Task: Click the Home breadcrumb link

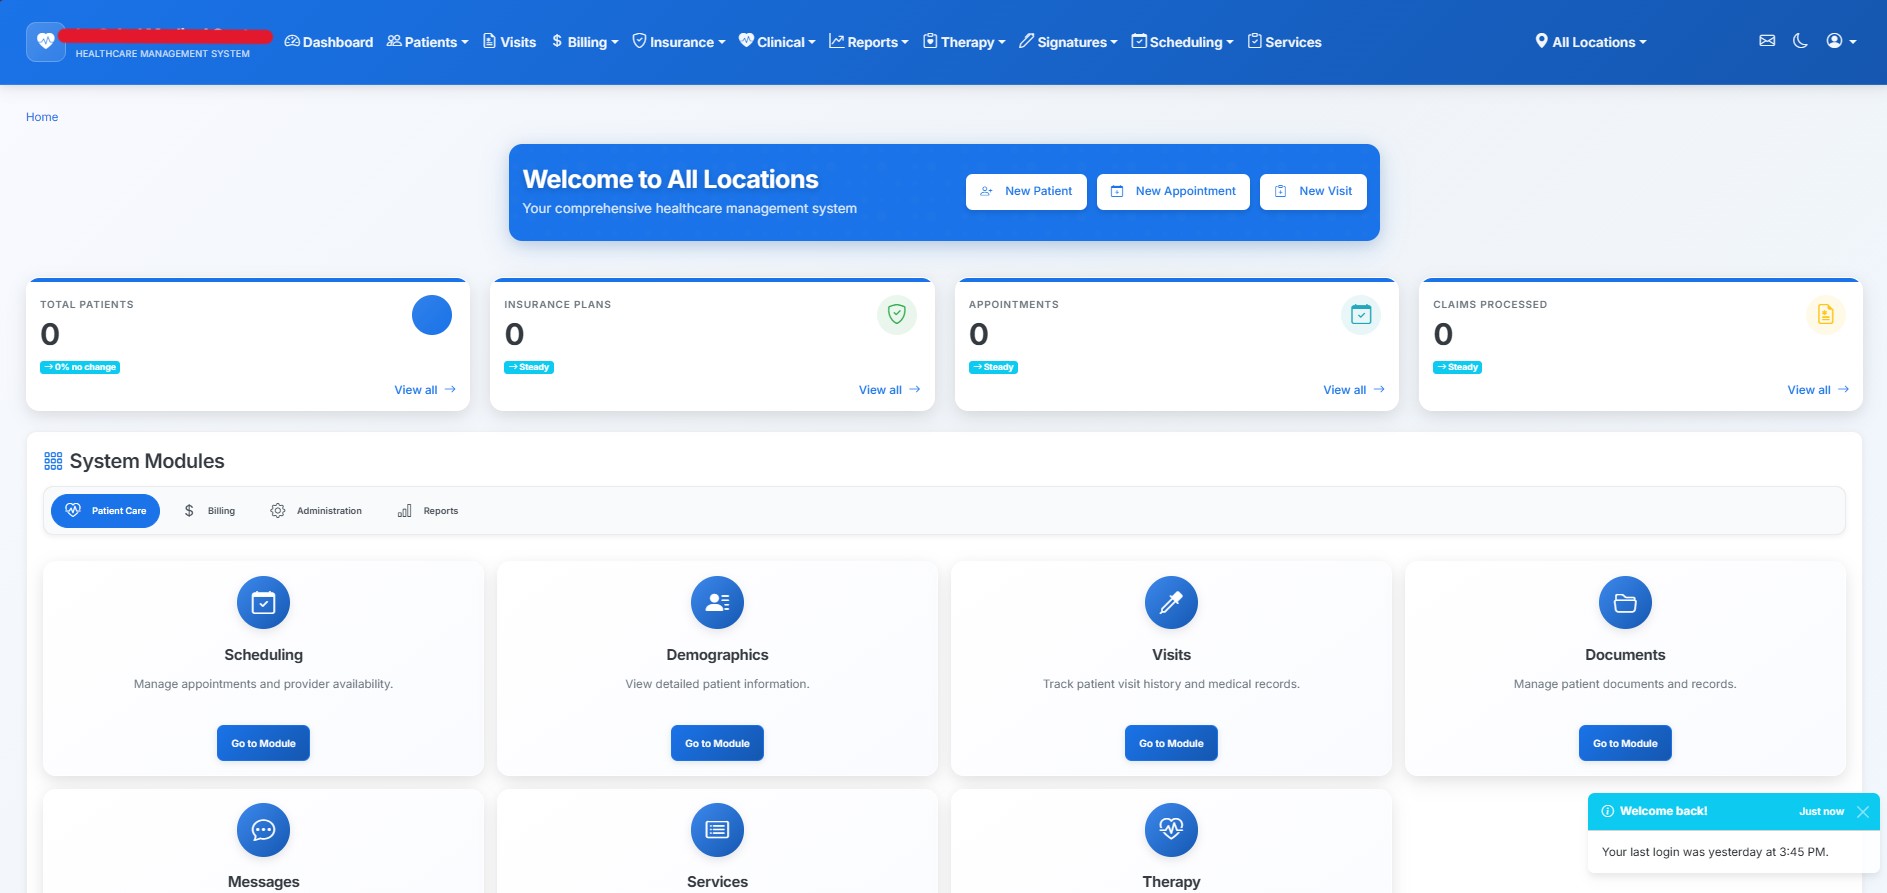Action: tap(42, 117)
